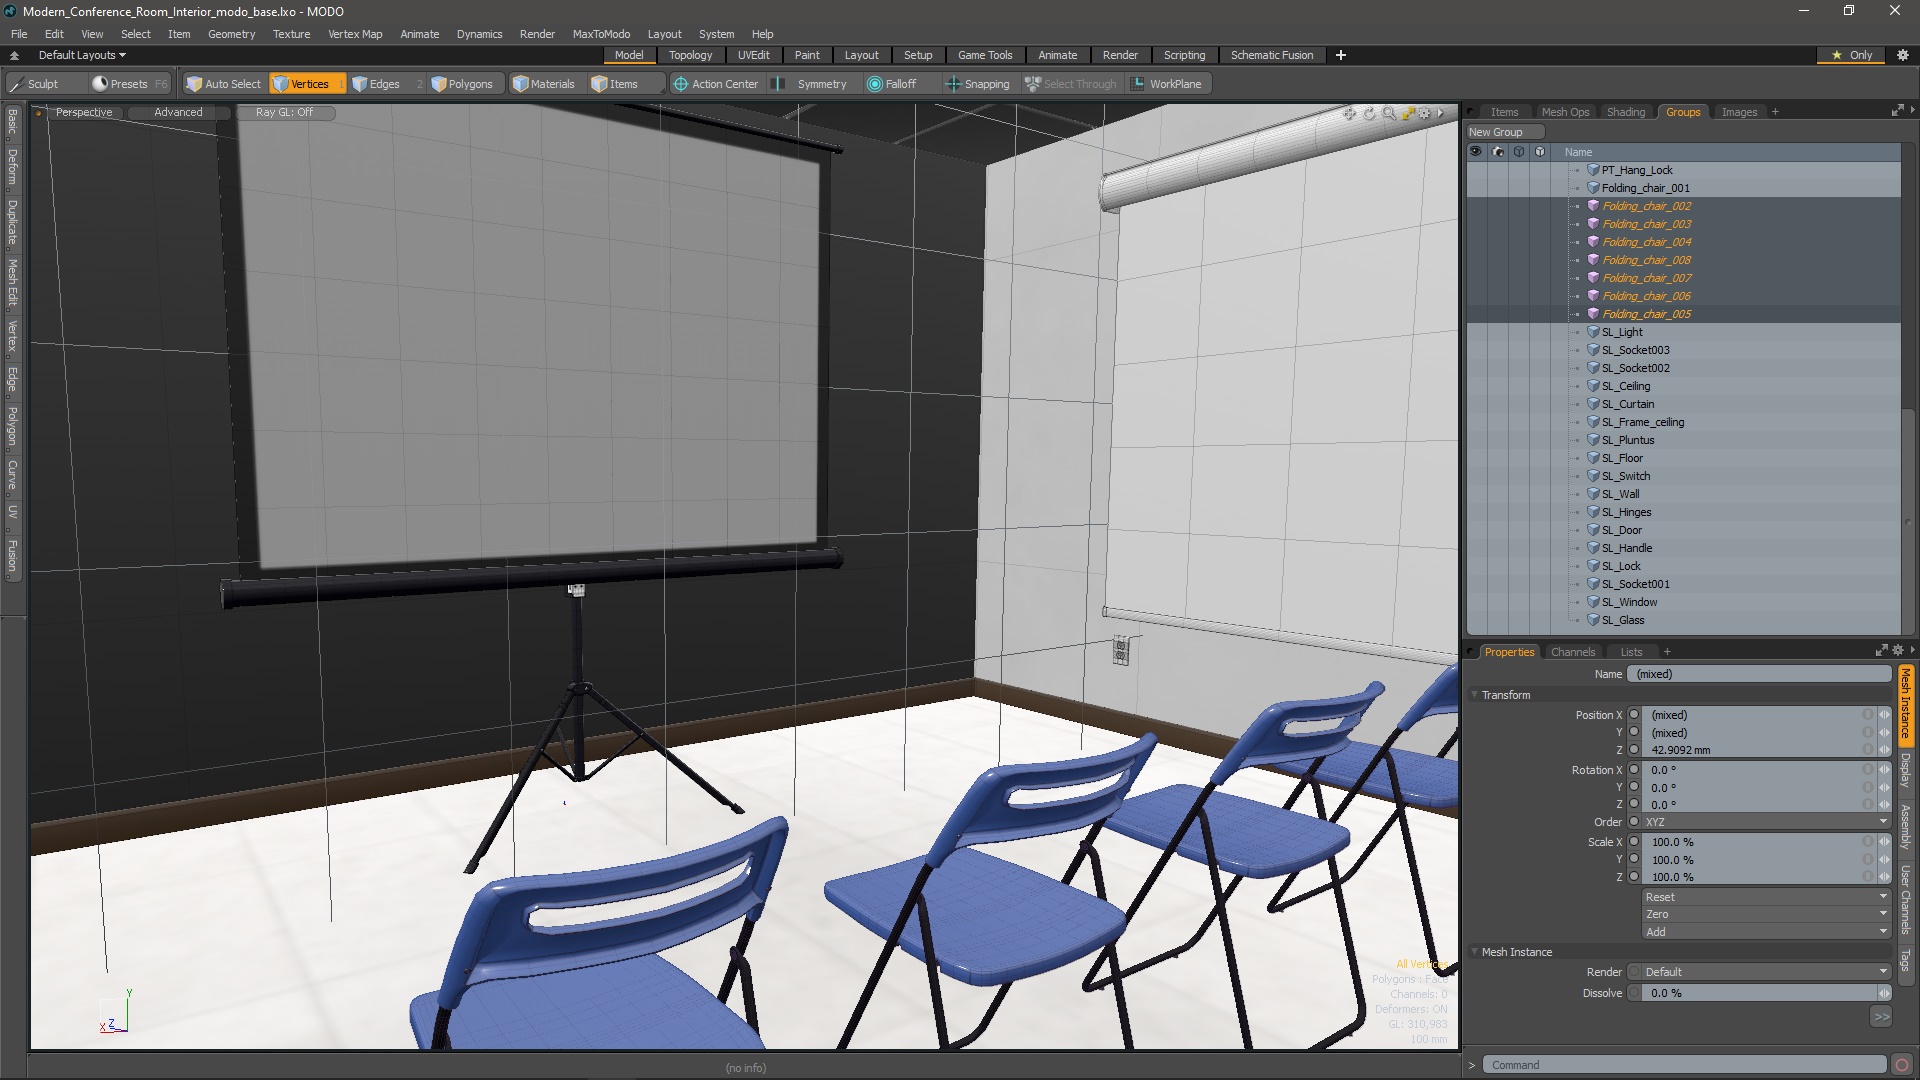Open the WorkPlane menu
The image size is (1920, 1080).
tap(1166, 84)
